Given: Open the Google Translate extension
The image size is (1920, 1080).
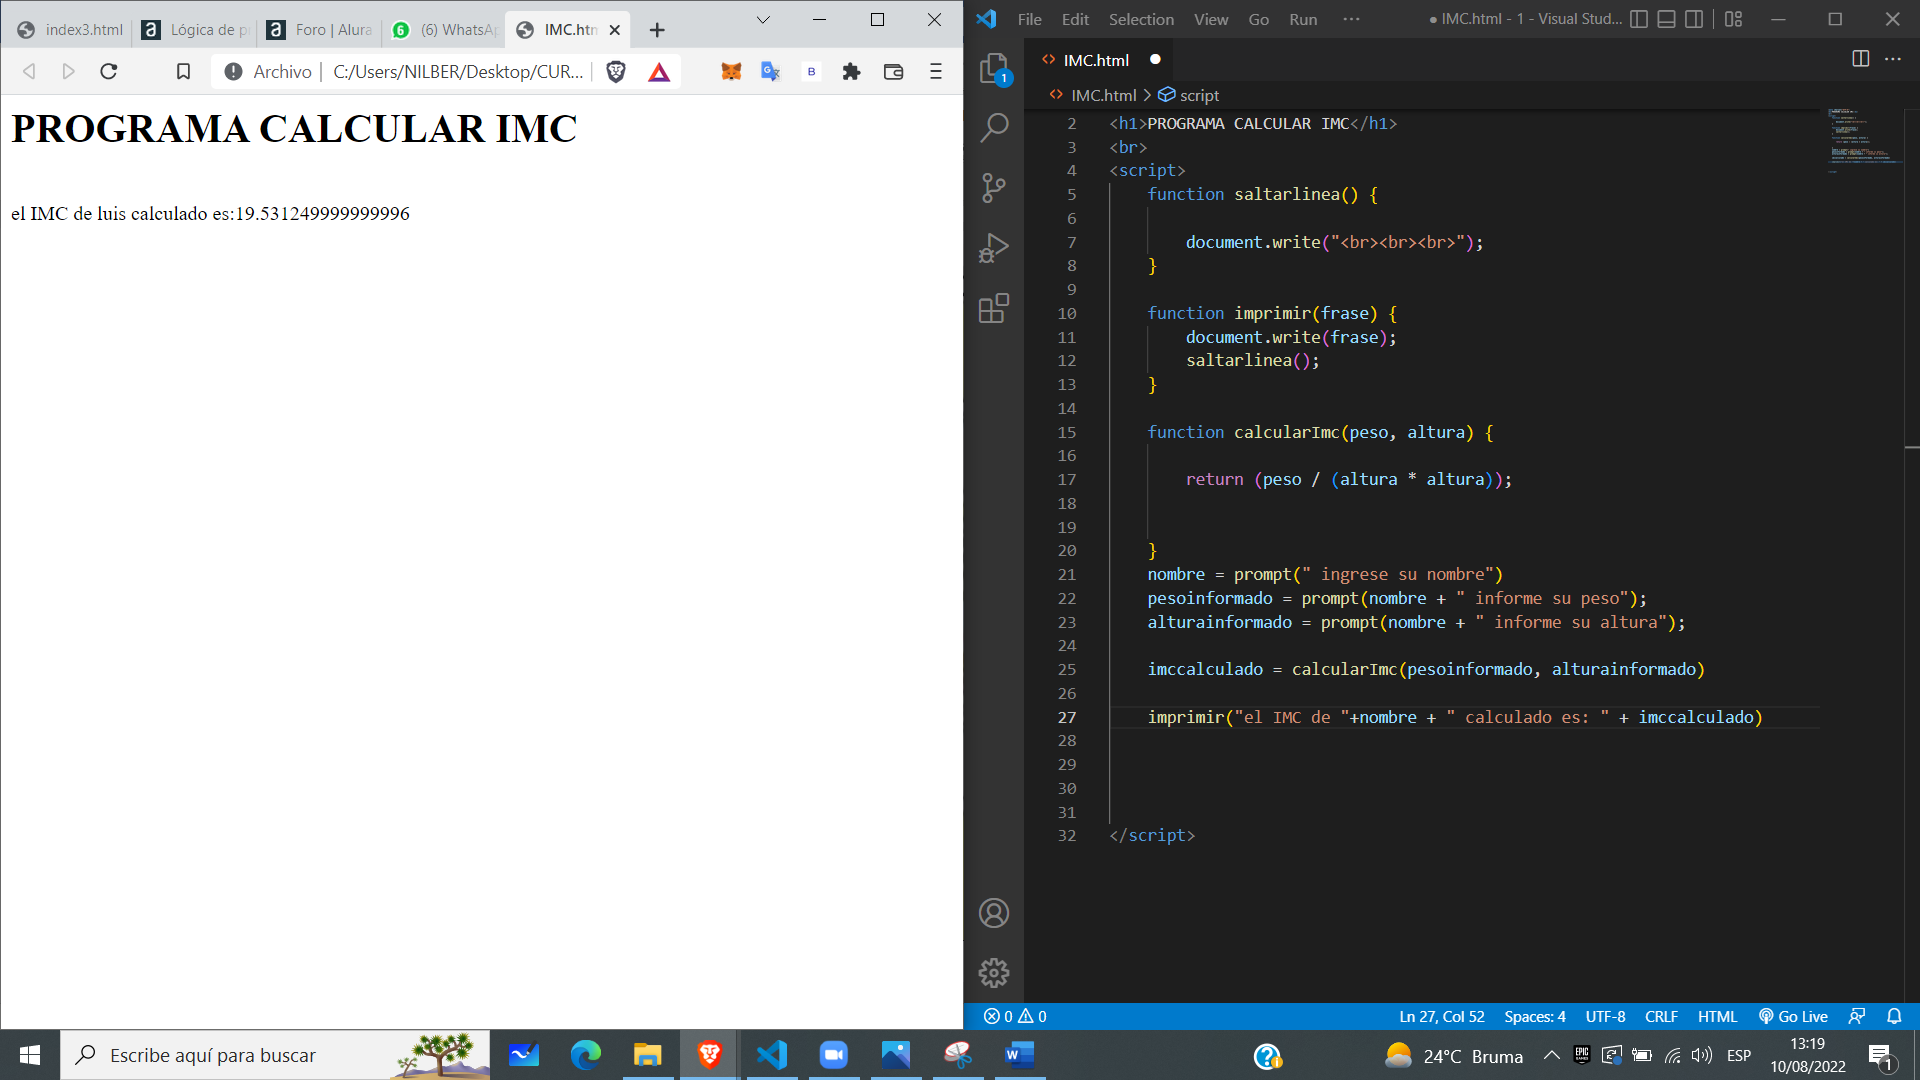Looking at the screenshot, I should point(771,71).
